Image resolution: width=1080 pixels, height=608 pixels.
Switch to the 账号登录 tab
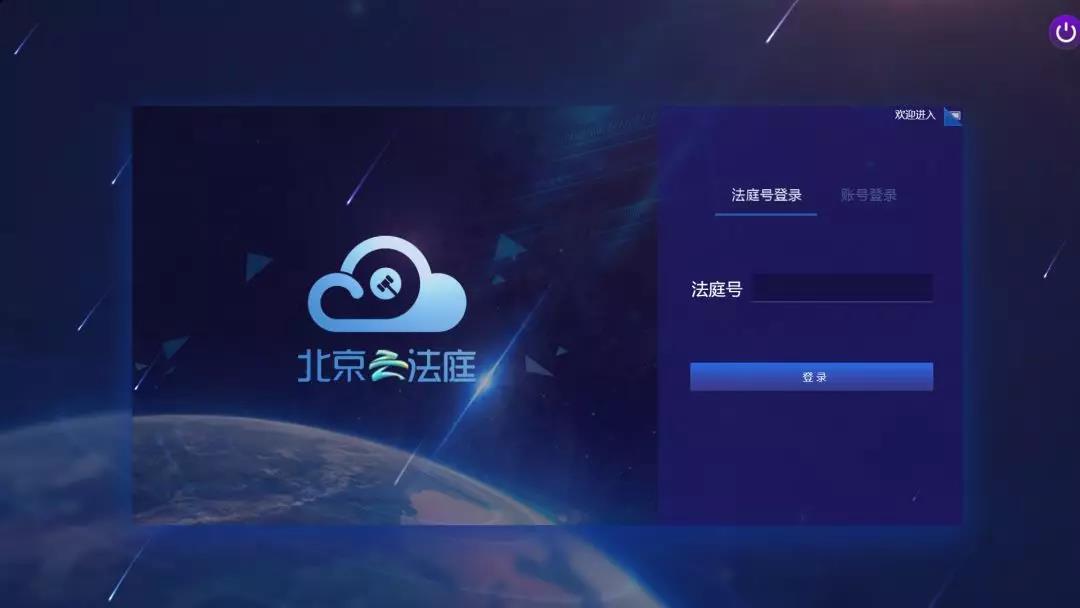click(869, 196)
